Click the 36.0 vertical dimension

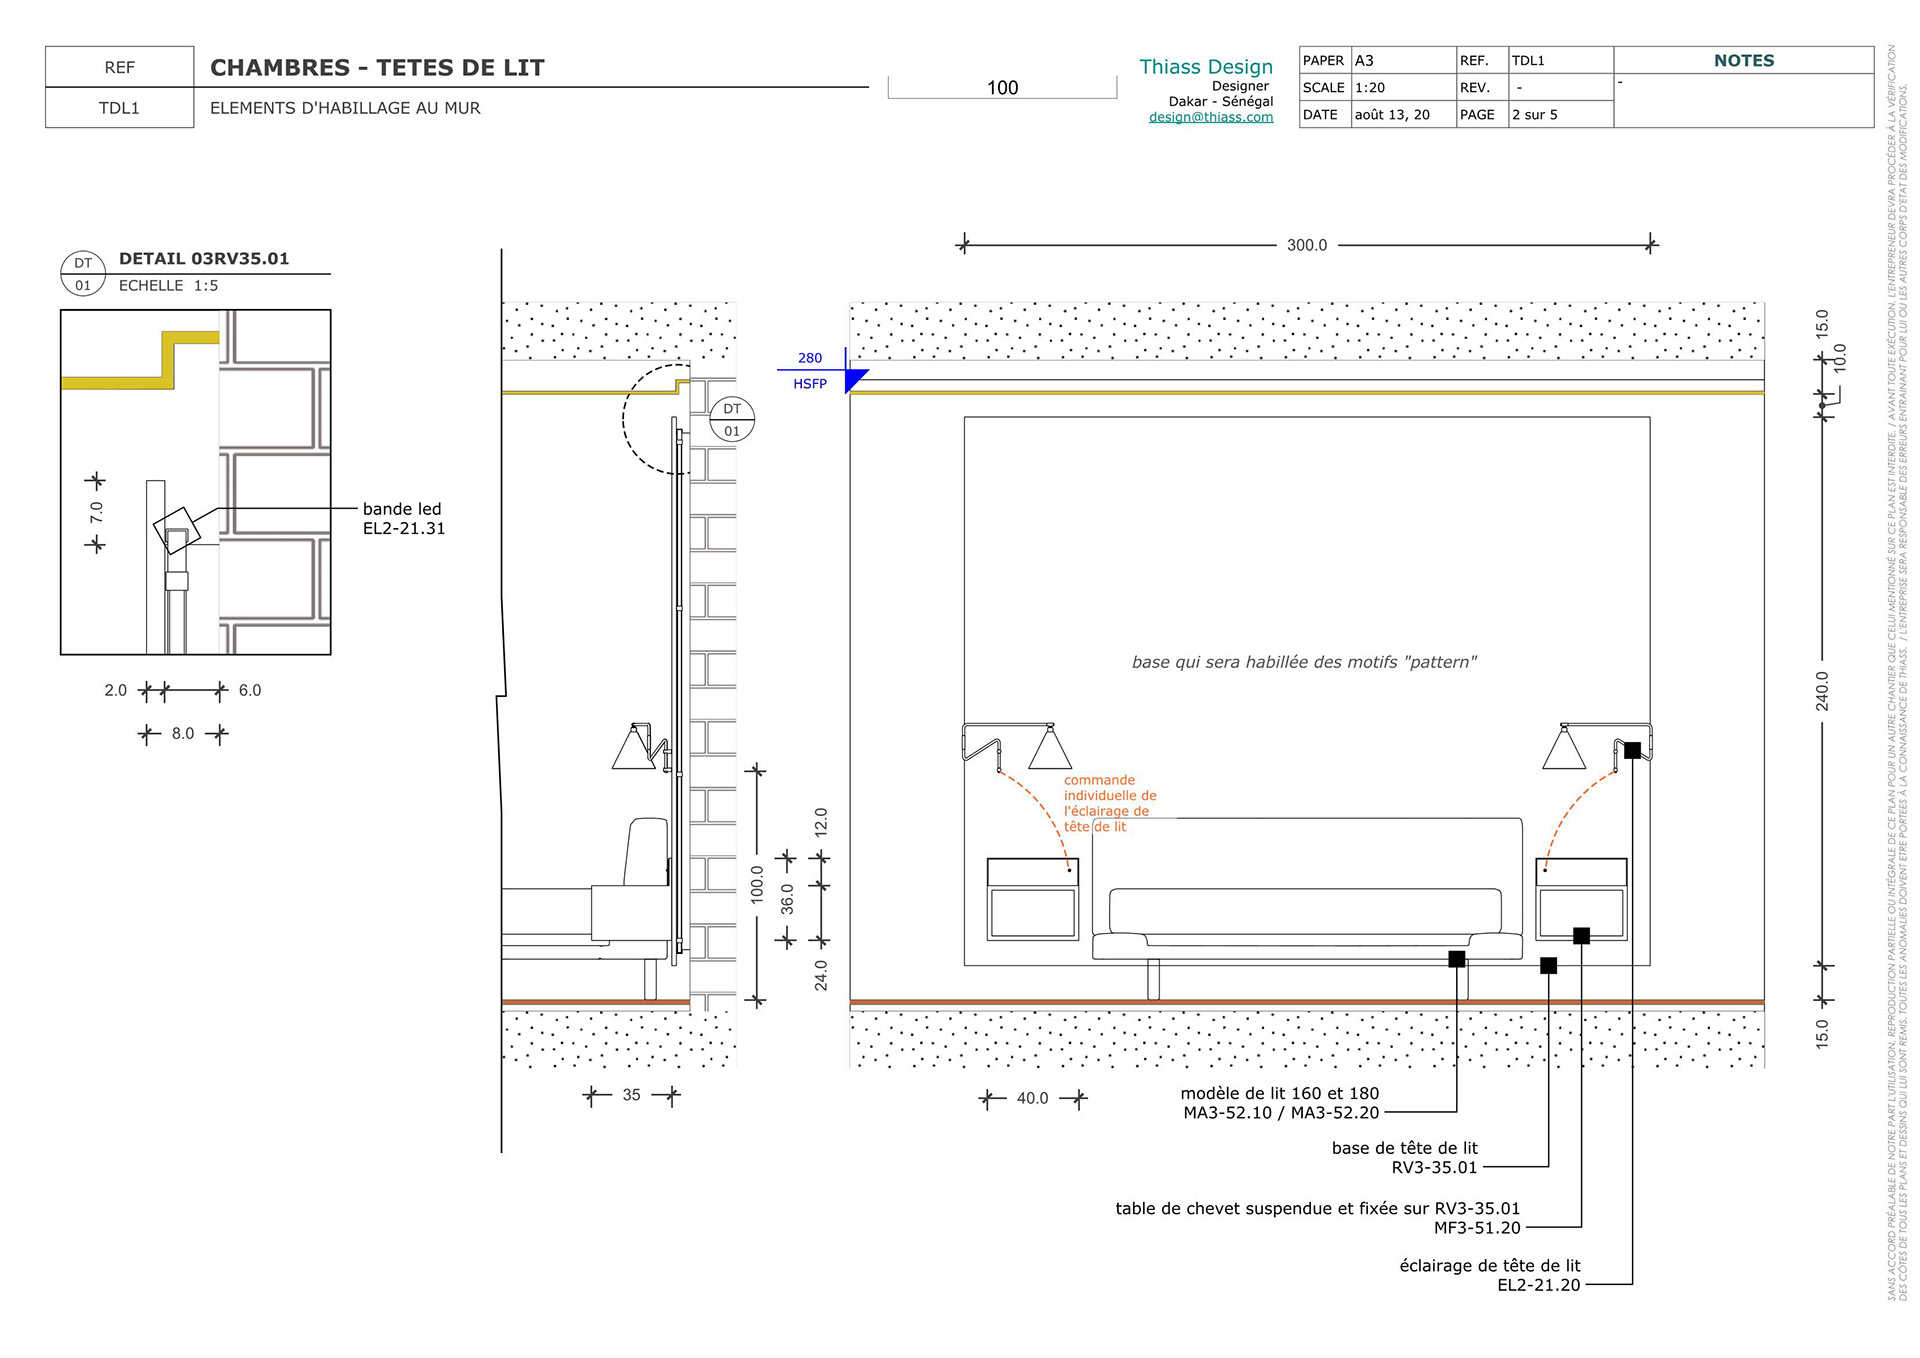tap(787, 898)
